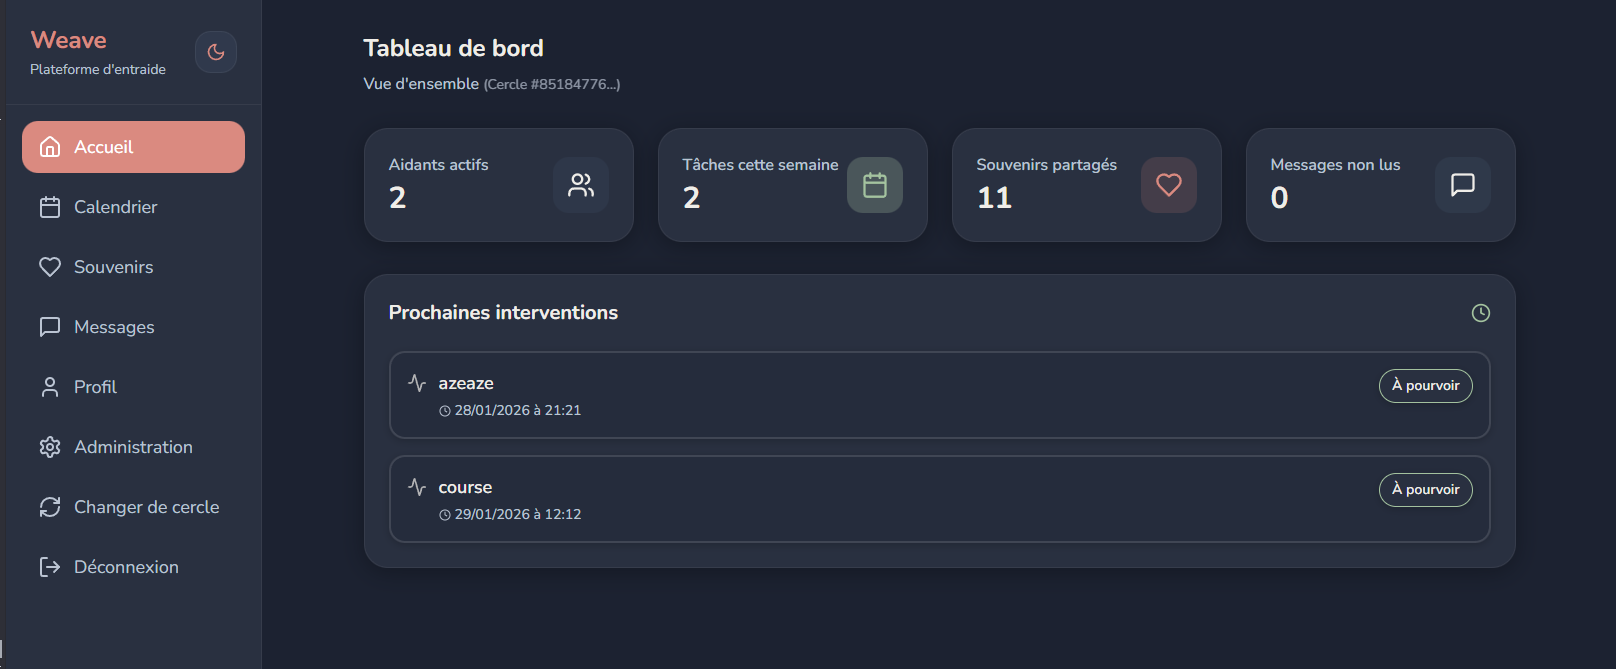Click the Weave logo heading
The width and height of the screenshot is (1616, 669).
[x=69, y=40]
